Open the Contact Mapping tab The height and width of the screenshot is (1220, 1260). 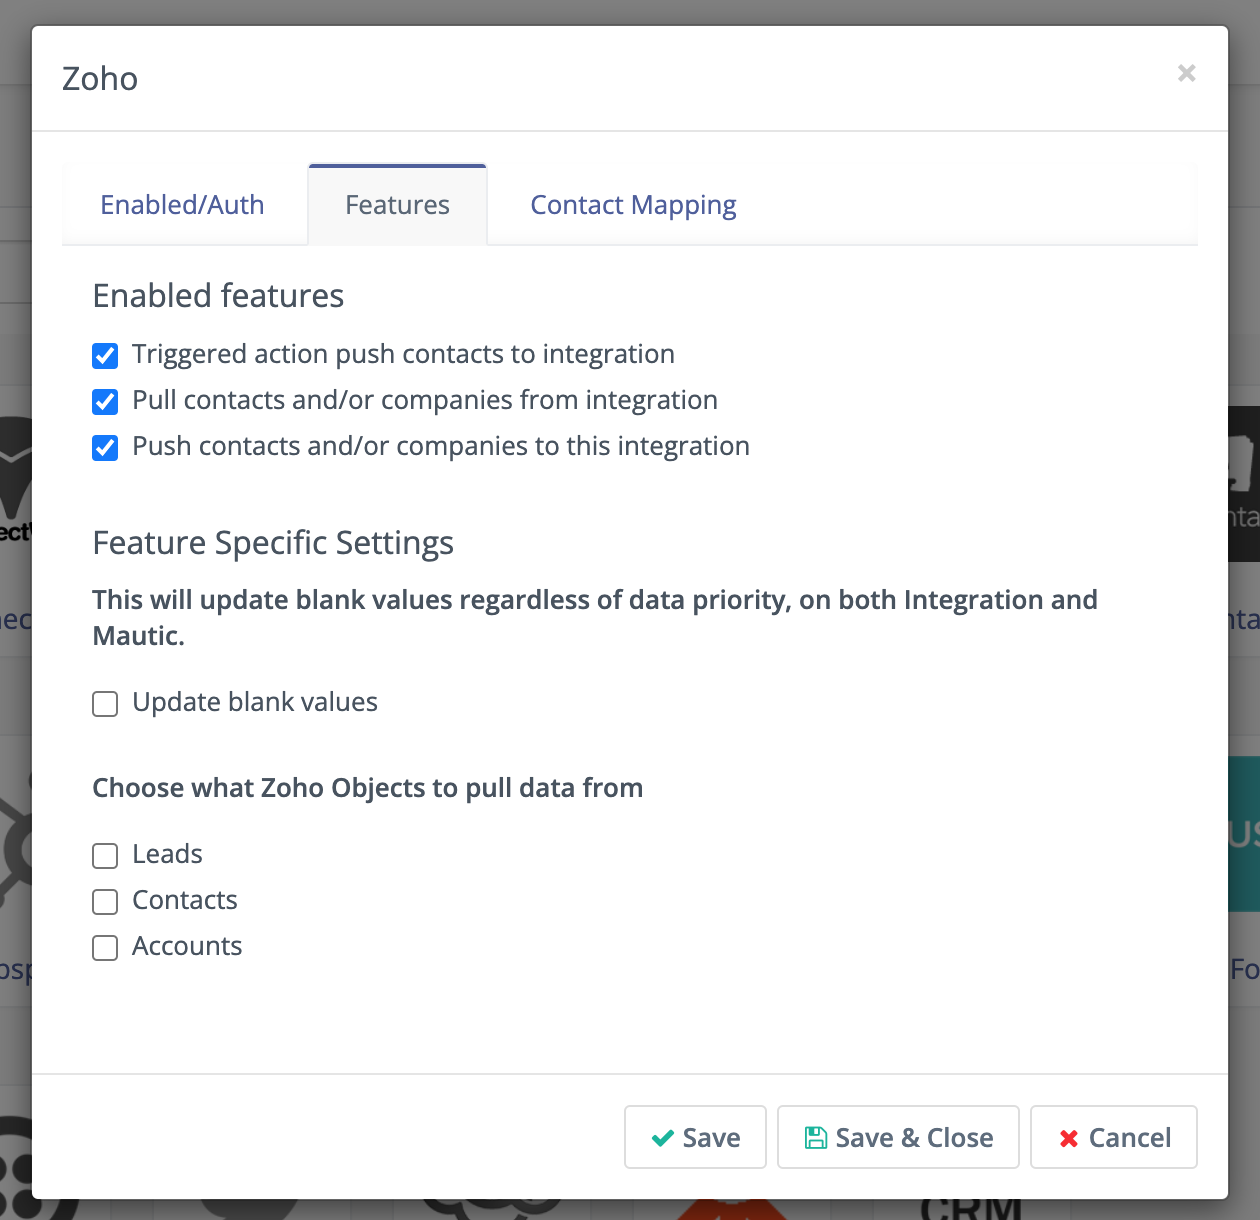tap(633, 205)
